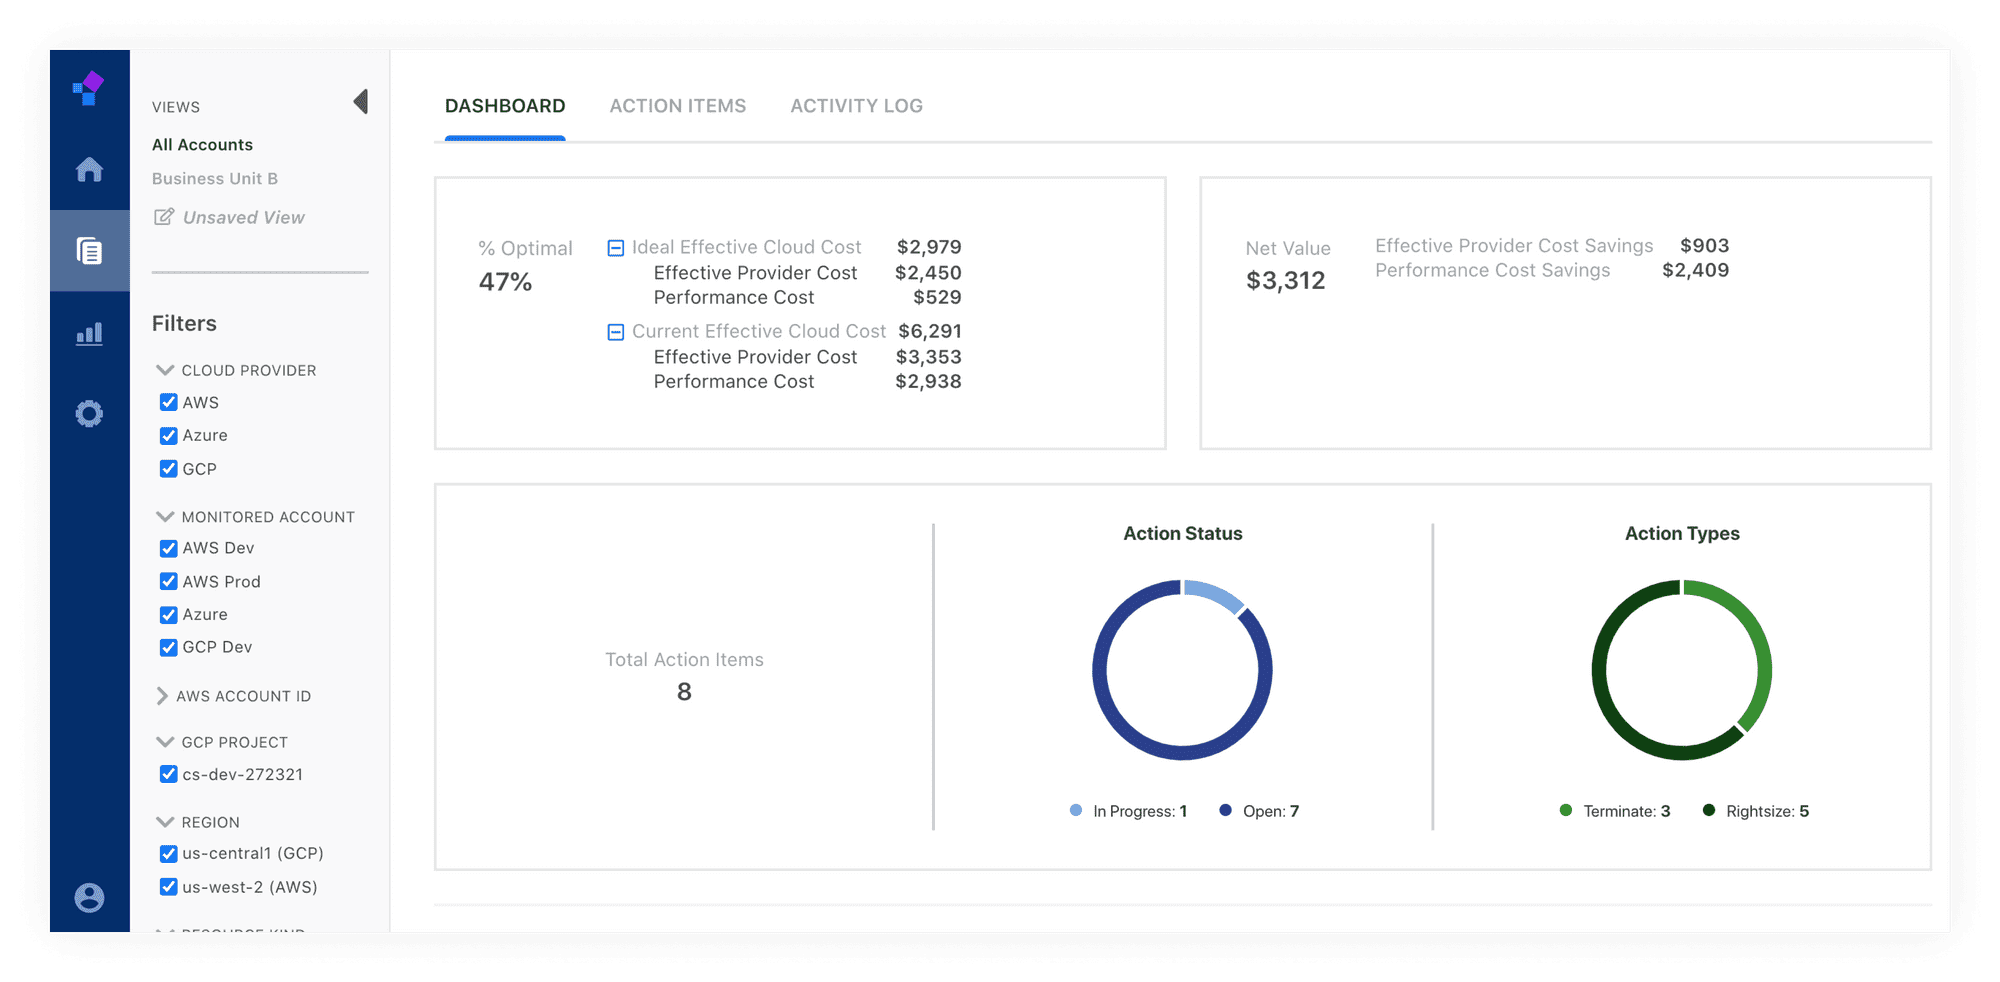Toggle the GCP Dev monitored account checkbox

[x=168, y=647]
